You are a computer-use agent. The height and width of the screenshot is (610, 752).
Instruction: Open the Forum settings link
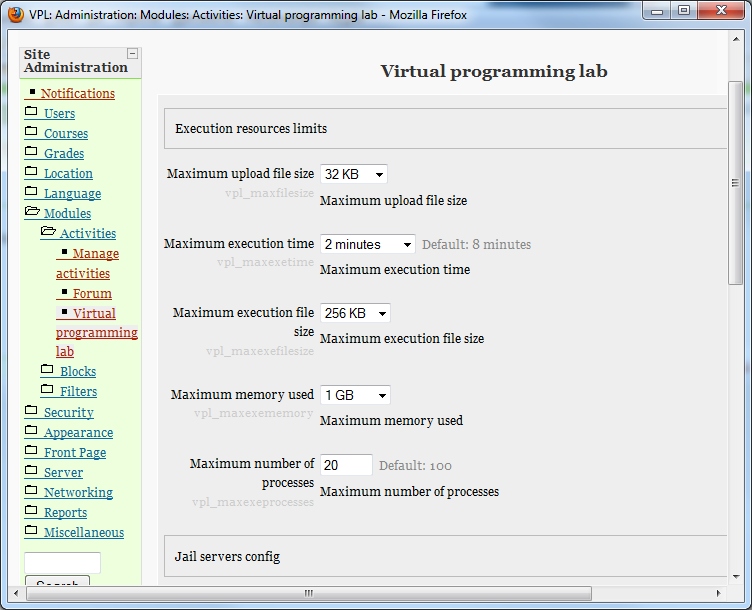[92, 293]
